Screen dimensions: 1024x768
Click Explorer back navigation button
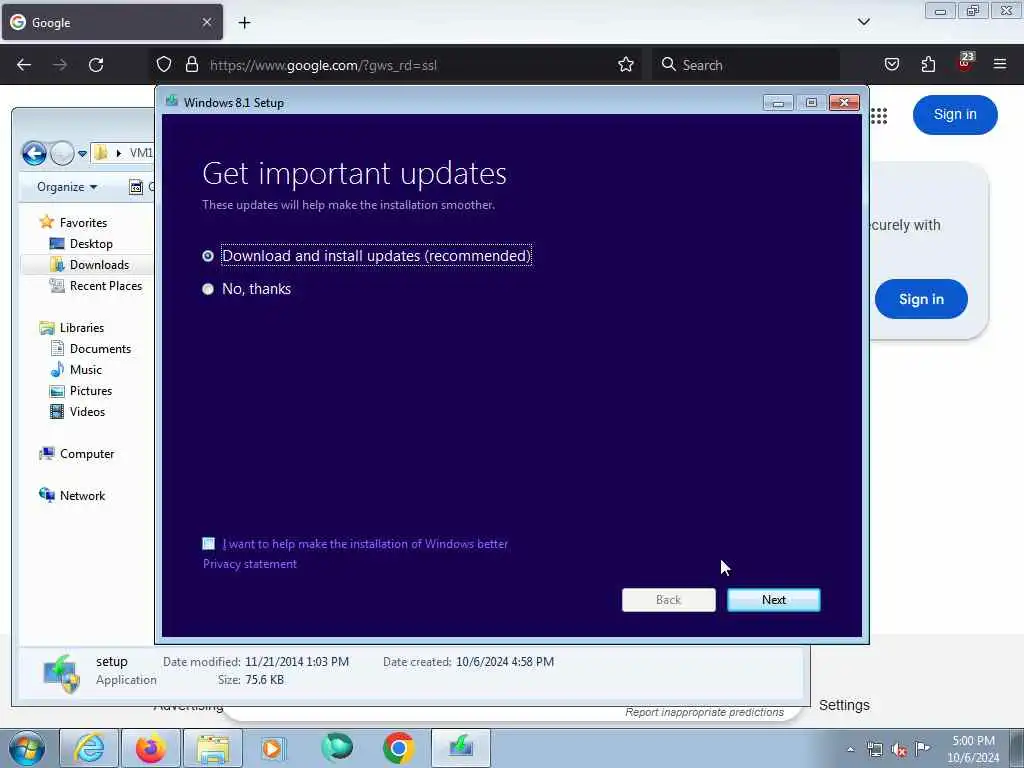(34, 153)
